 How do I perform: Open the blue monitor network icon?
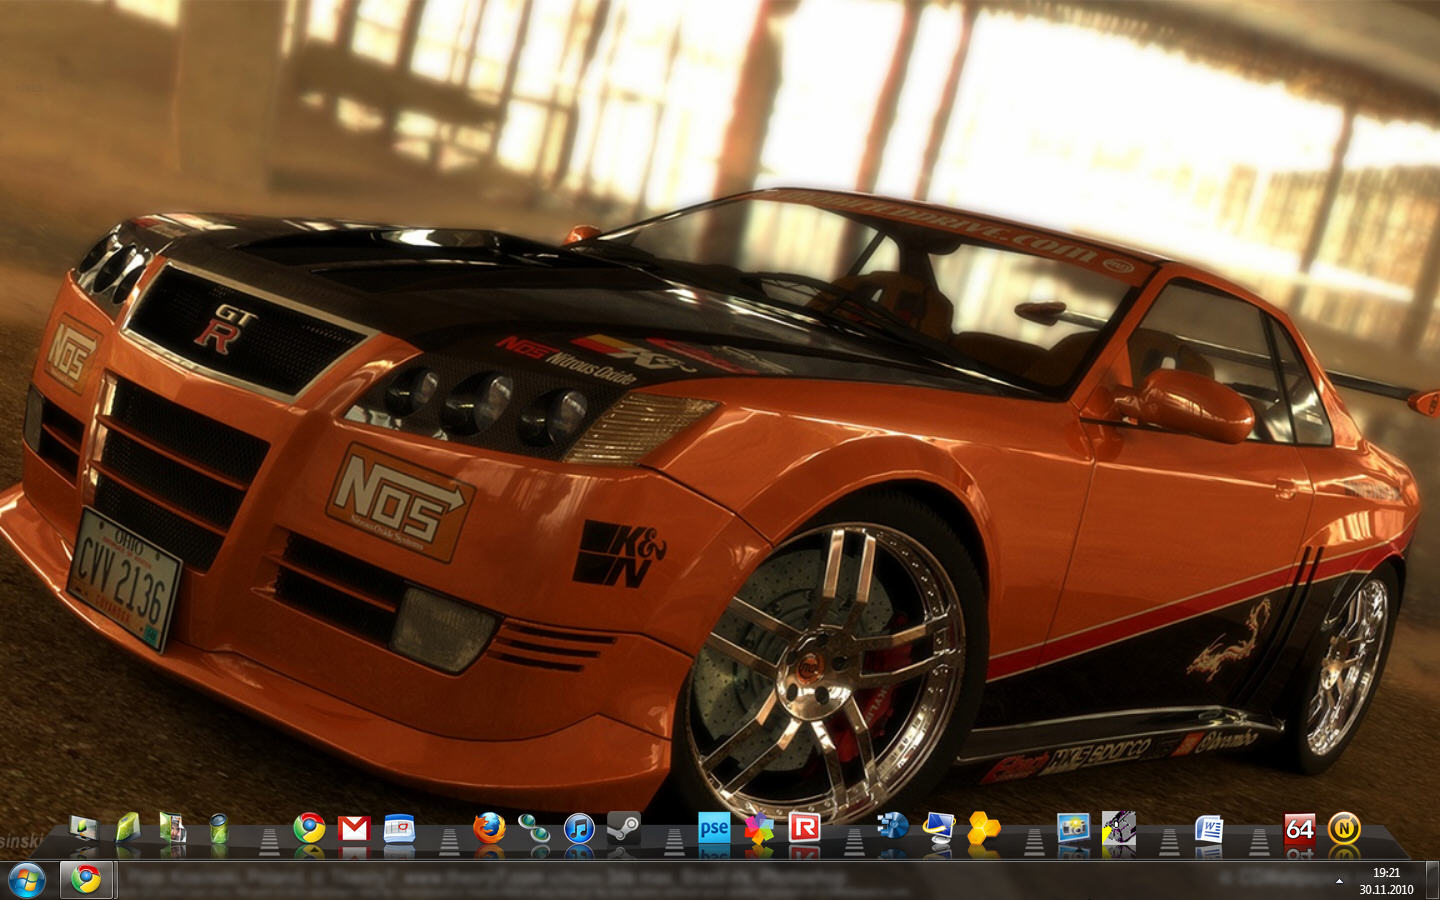tap(939, 828)
